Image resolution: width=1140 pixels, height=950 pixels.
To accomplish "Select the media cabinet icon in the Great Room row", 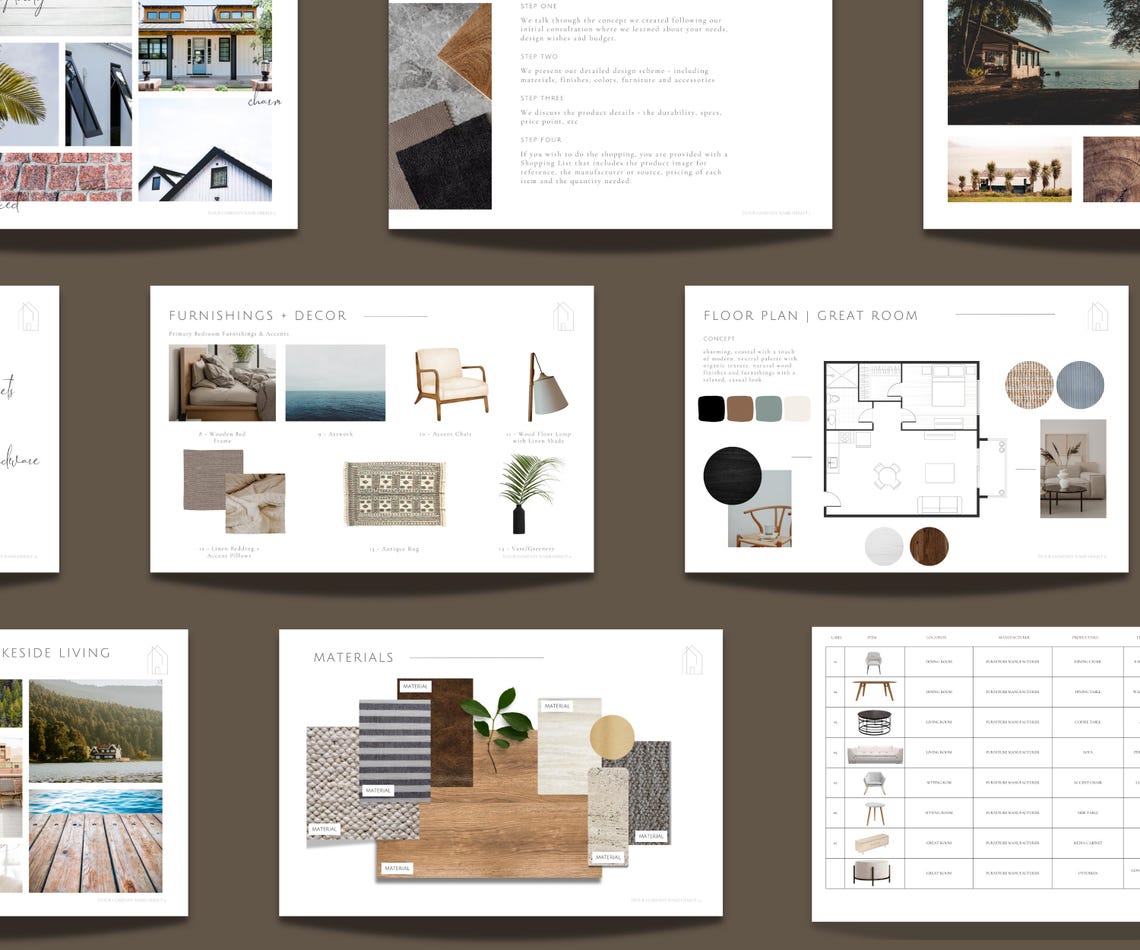I will [871, 842].
